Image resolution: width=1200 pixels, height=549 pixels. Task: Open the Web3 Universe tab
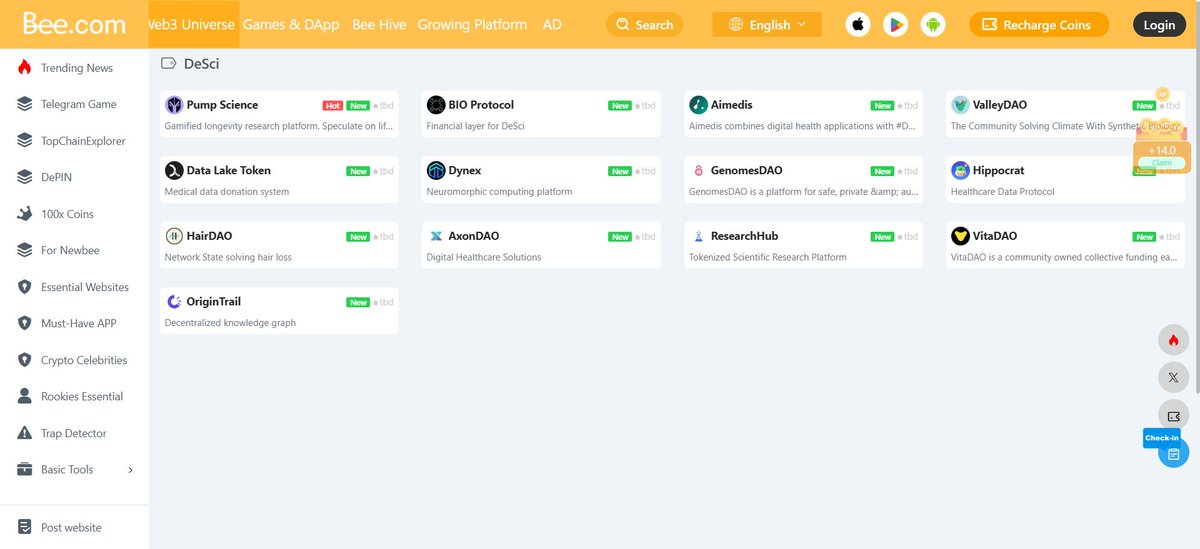tap(194, 24)
